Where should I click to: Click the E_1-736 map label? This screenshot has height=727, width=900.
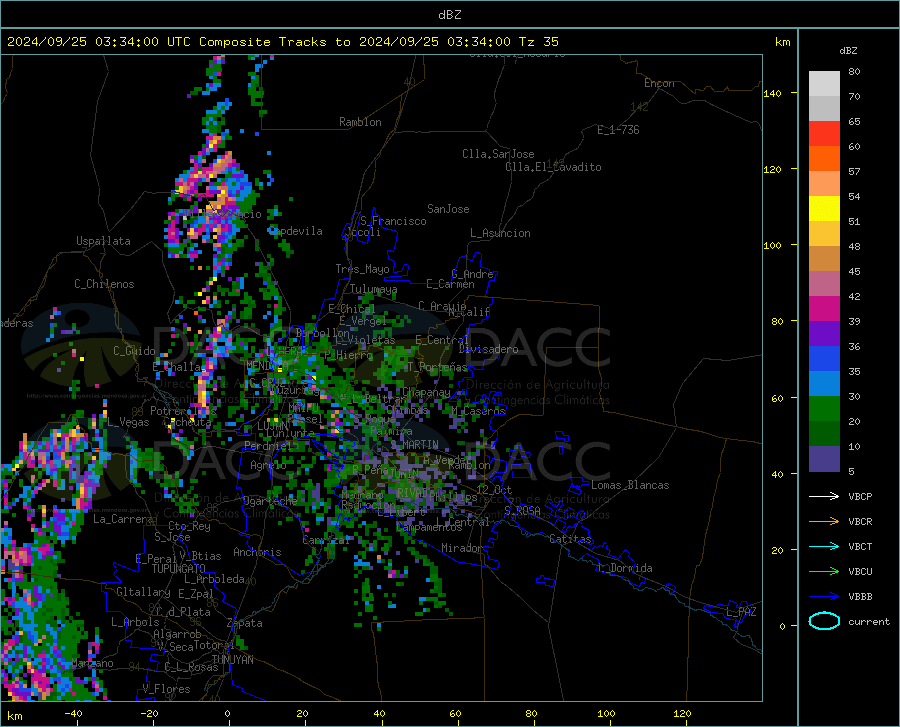click(x=618, y=130)
